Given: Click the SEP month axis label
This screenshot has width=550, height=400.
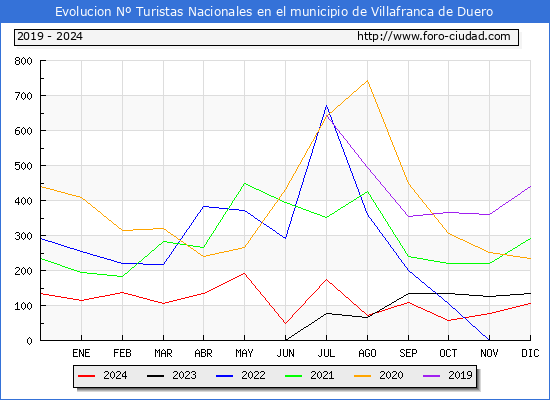Looking at the screenshot, I should point(408,353).
